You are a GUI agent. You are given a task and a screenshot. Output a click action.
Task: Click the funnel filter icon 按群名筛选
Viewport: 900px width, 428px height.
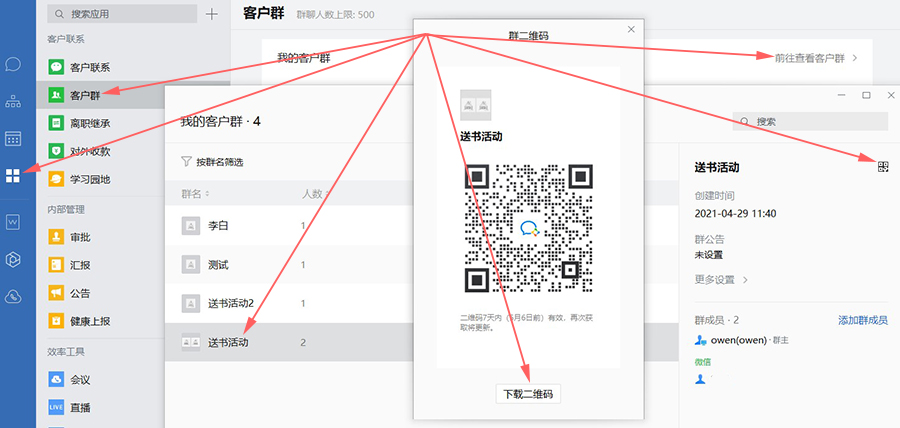pyautogui.click(x=186, y=162)
